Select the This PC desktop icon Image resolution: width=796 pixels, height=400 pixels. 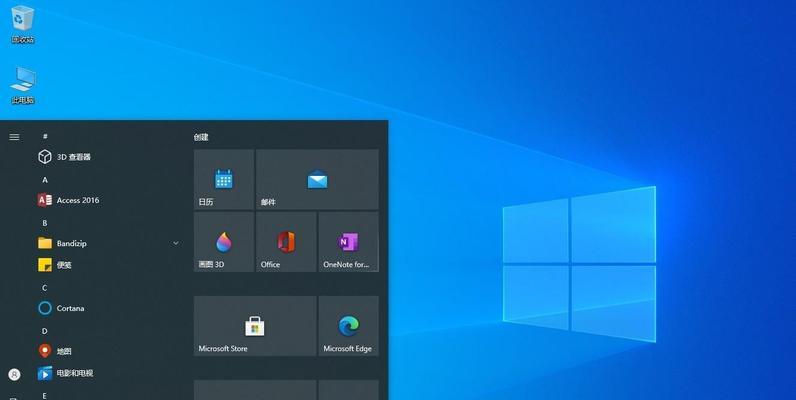[x=23, y=85]
